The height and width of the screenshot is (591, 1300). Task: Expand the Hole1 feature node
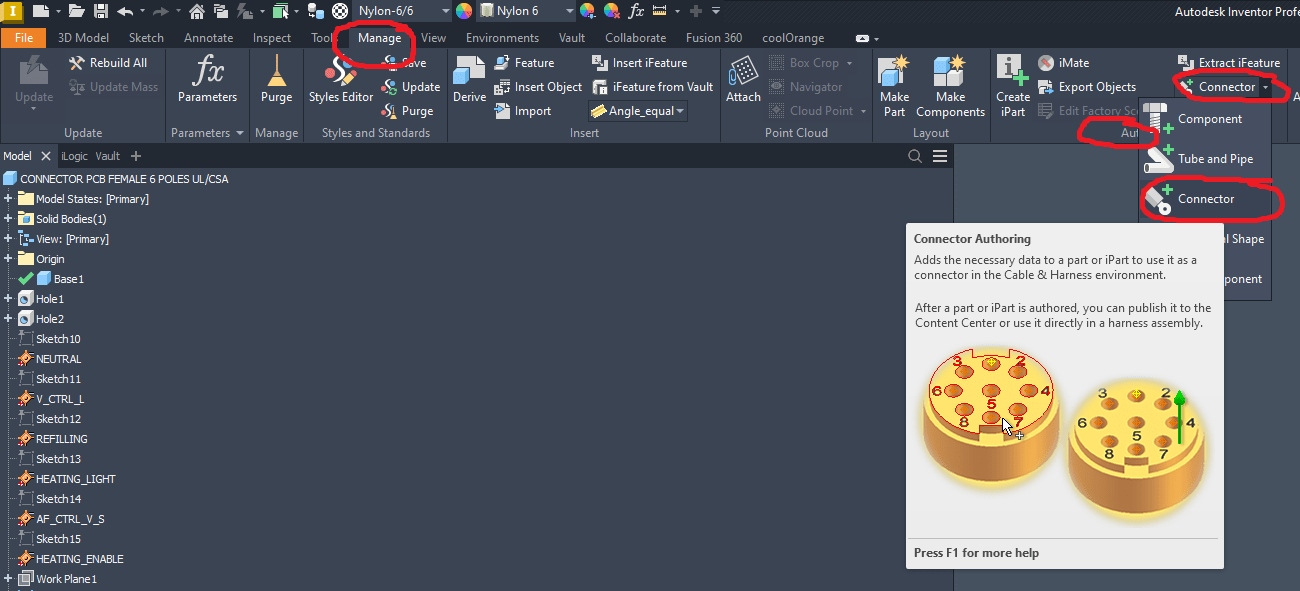[x=8, y=299]
